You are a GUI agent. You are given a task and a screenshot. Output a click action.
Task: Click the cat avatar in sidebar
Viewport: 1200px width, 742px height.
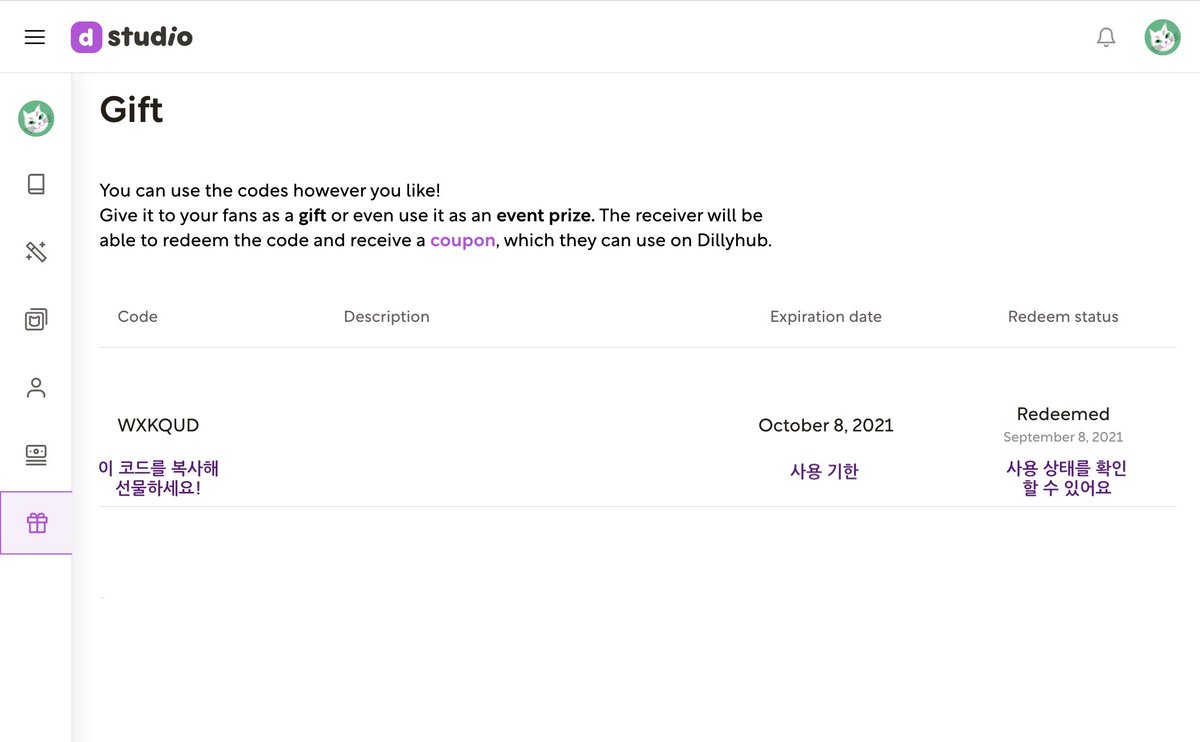[x=36, y=119]
